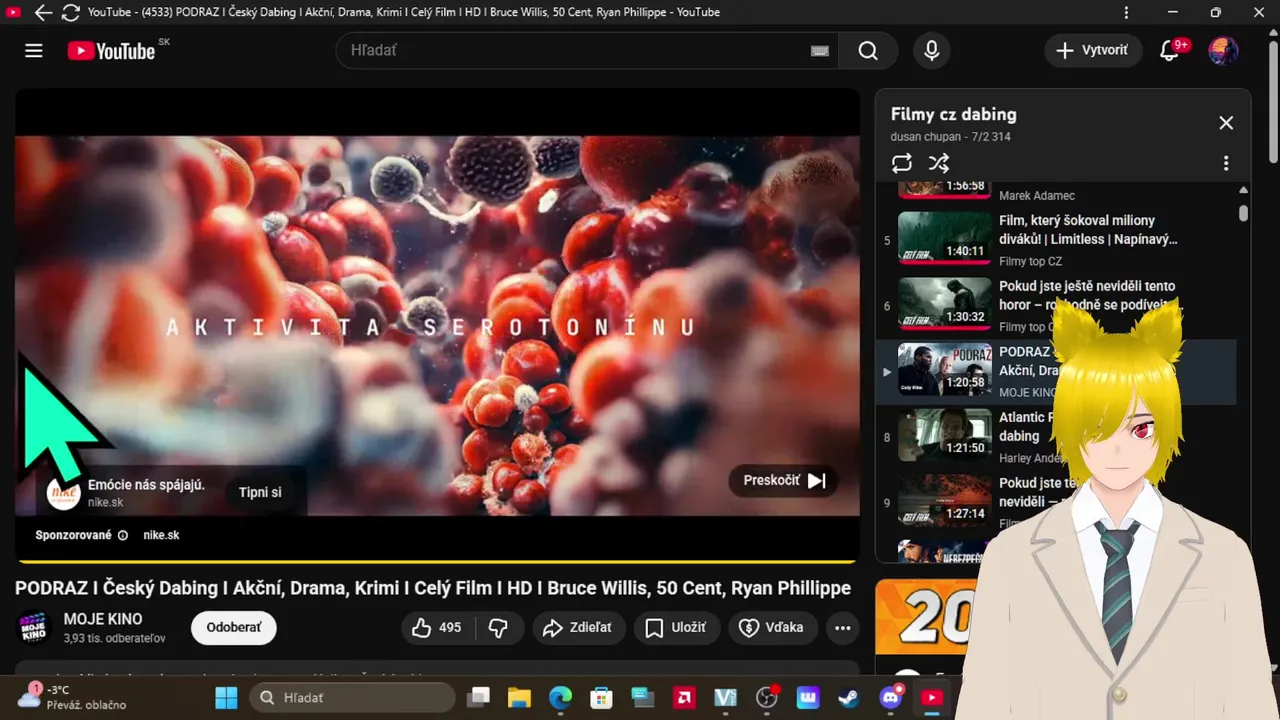Image resolution: width=1280 pixels, height=720 pixels.
Task: Go back using the browser back arrow
Action: click(42, 13)
